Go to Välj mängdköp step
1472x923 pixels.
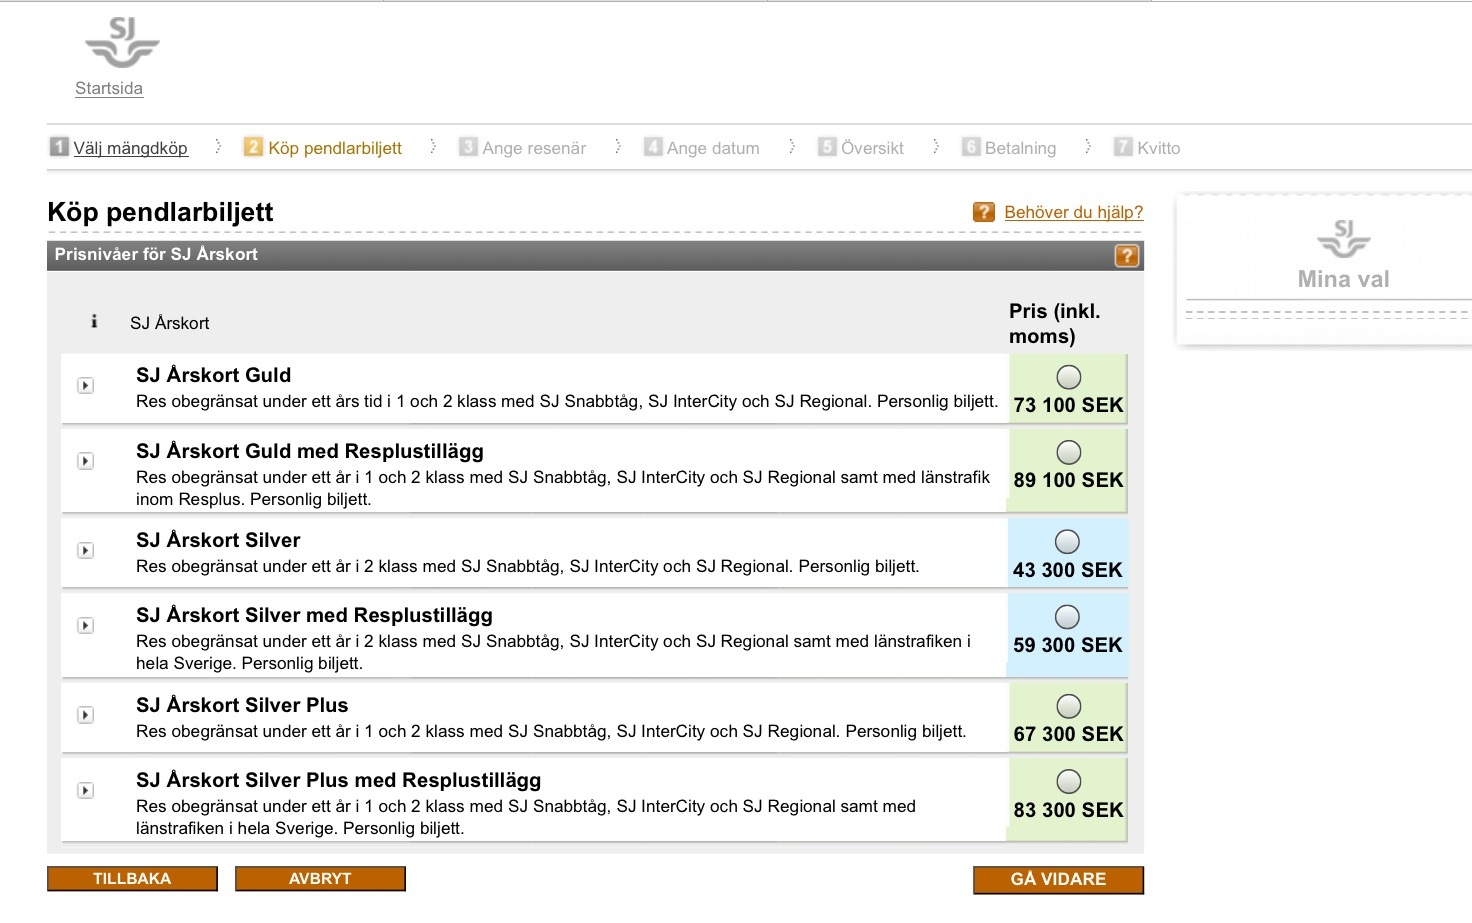(x=130, y=148)
